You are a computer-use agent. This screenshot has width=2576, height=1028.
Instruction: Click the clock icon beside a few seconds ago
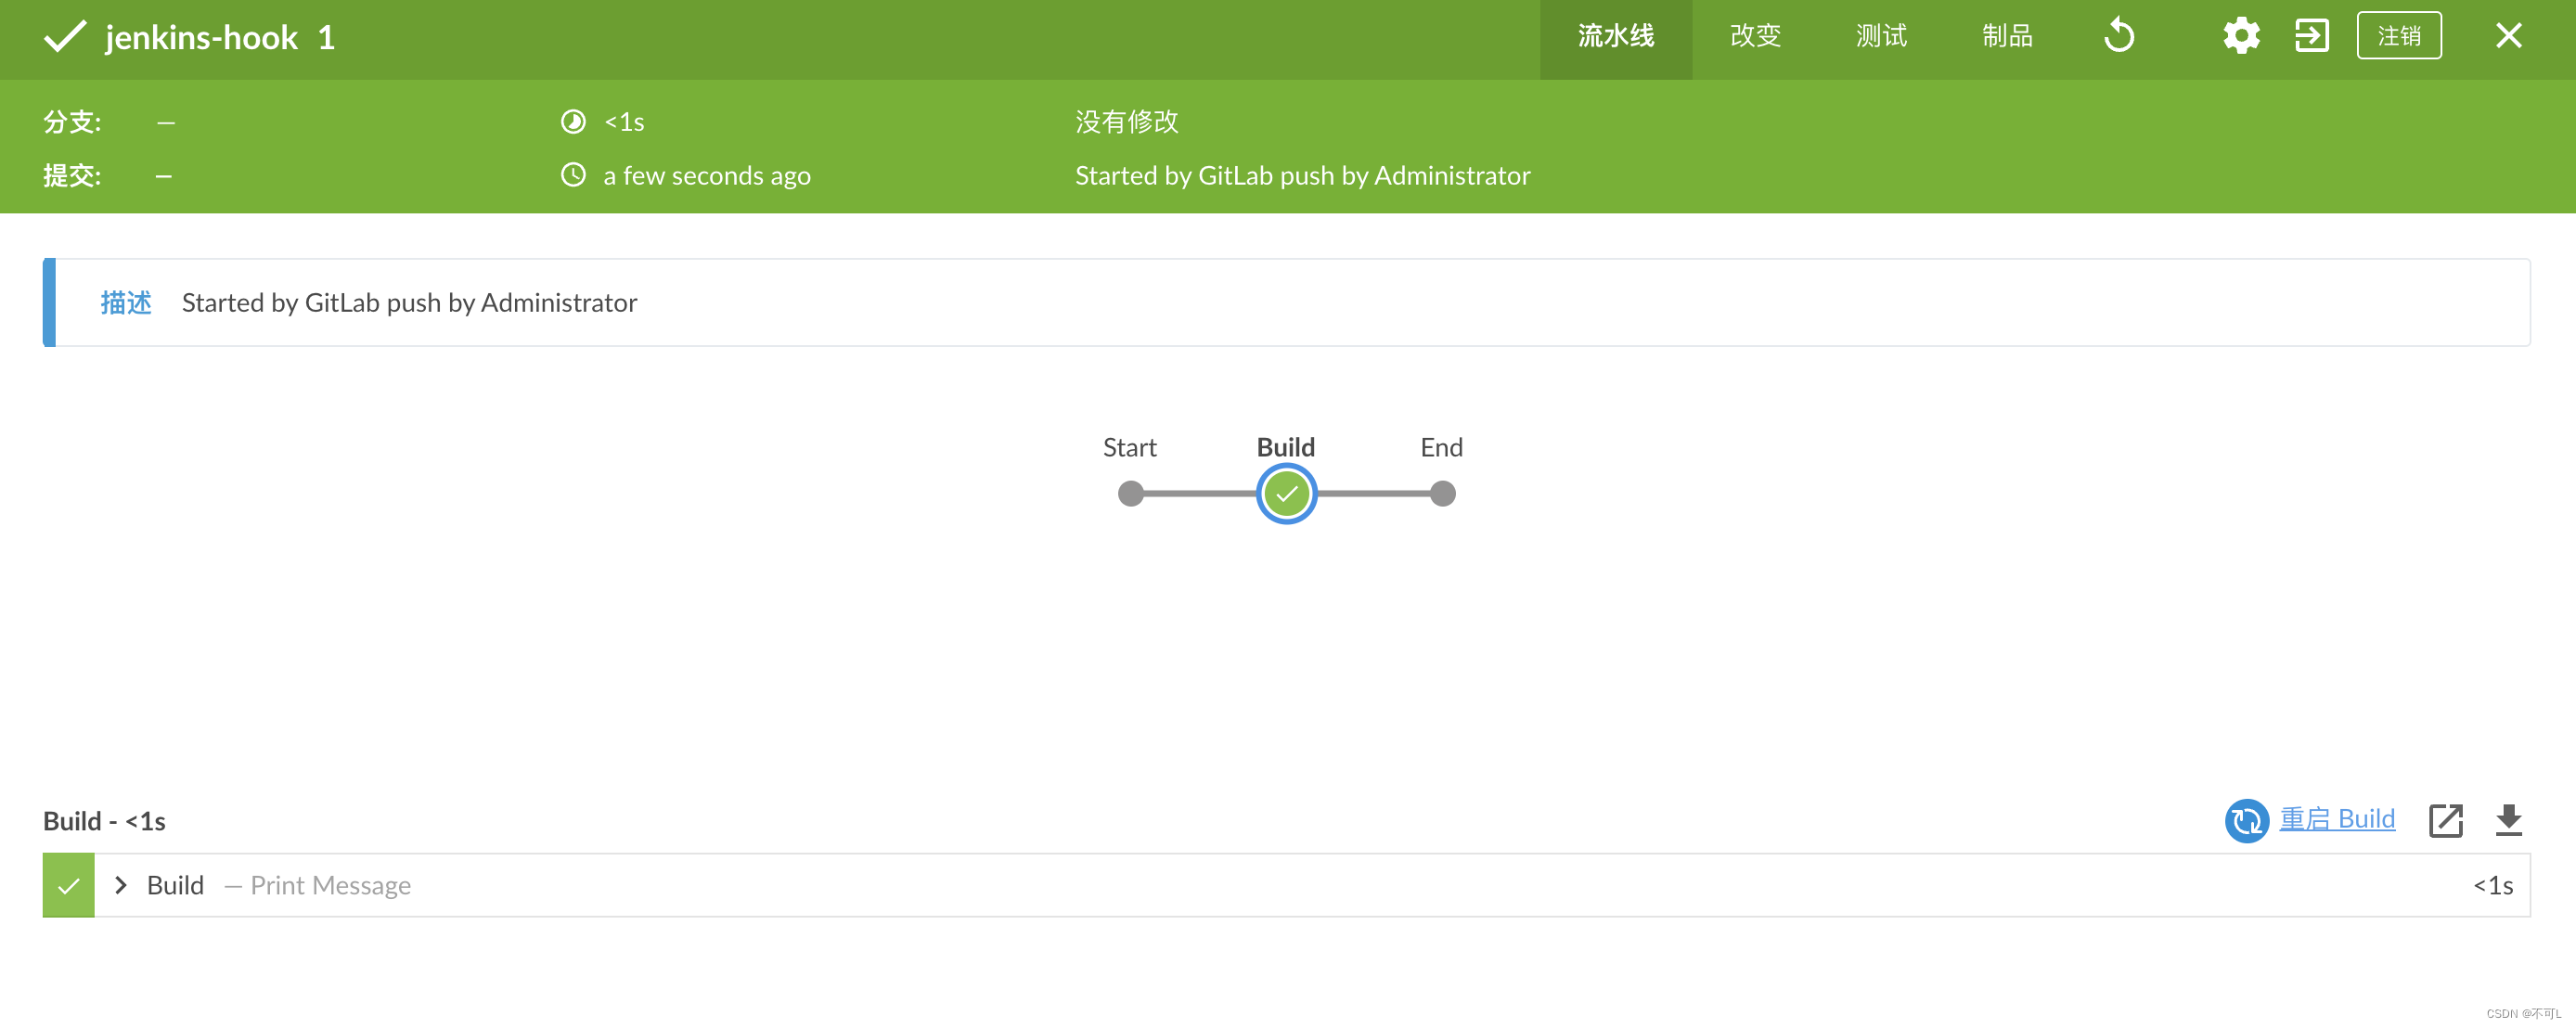click(x=573, y=175)
